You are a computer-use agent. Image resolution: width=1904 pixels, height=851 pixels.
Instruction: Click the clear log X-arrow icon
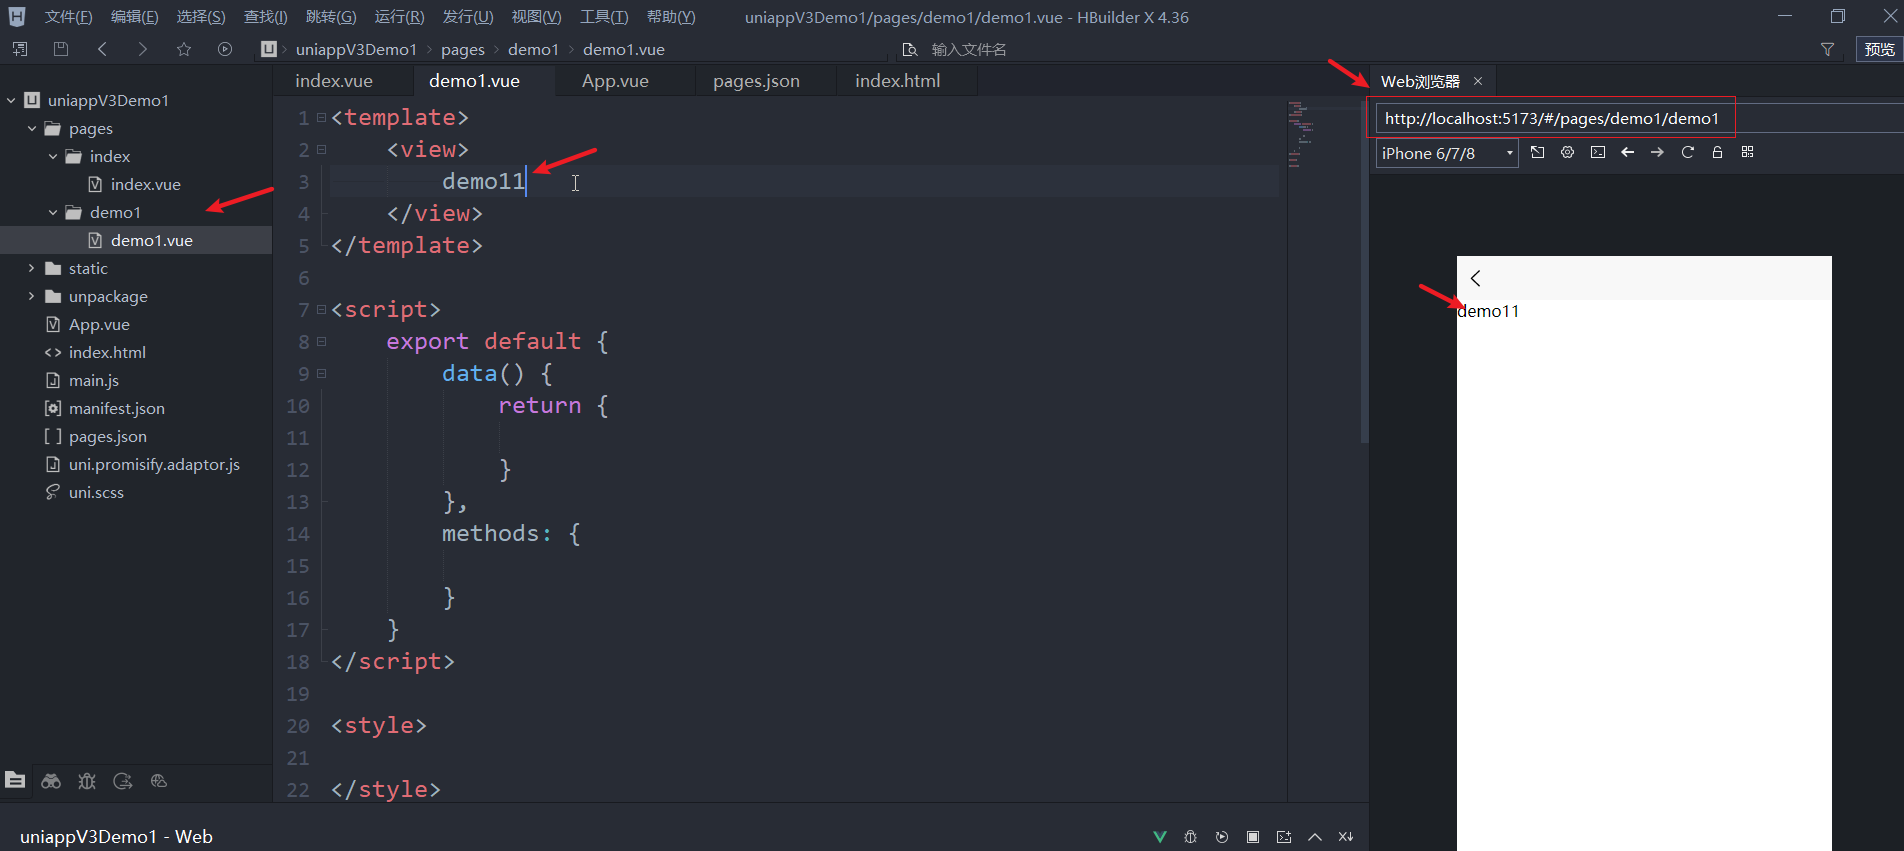(1346, 837)
